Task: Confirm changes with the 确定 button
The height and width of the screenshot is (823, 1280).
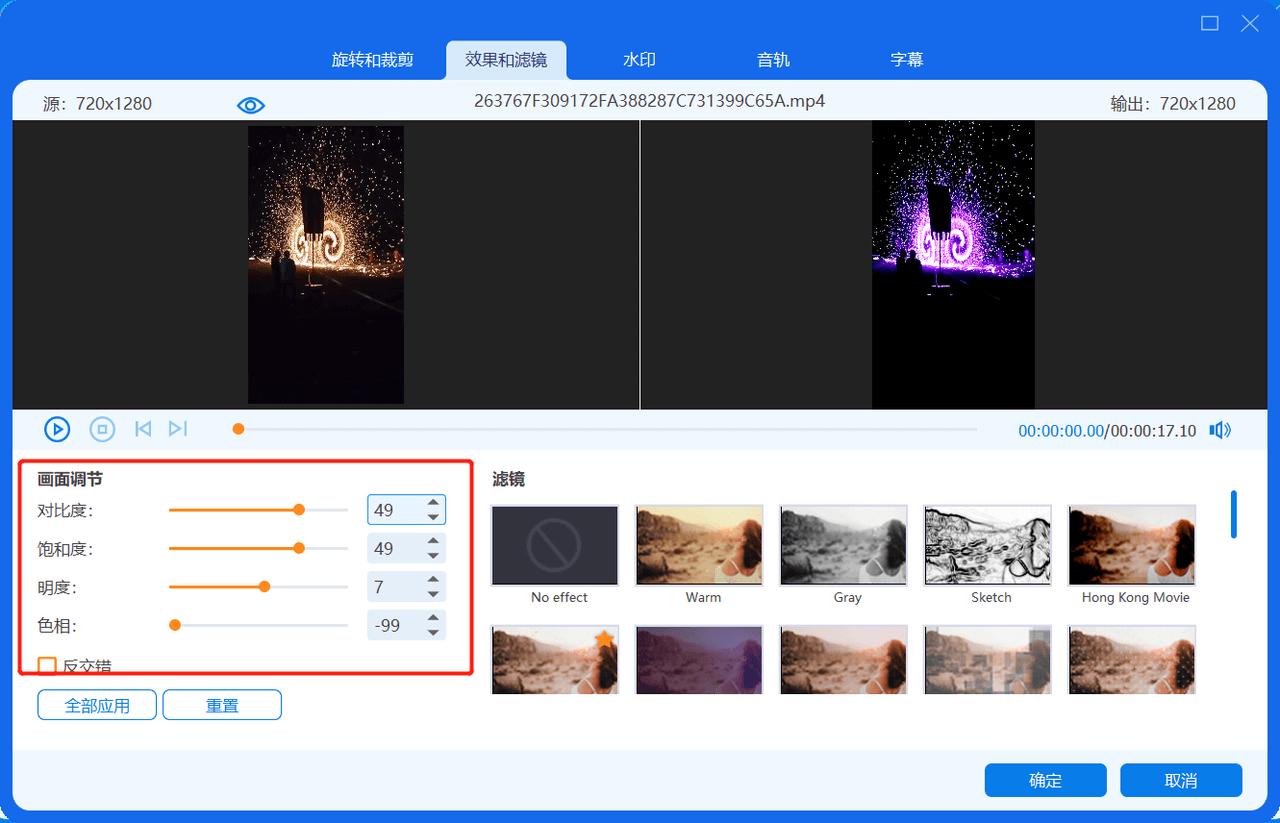Action: [1045, 780]
